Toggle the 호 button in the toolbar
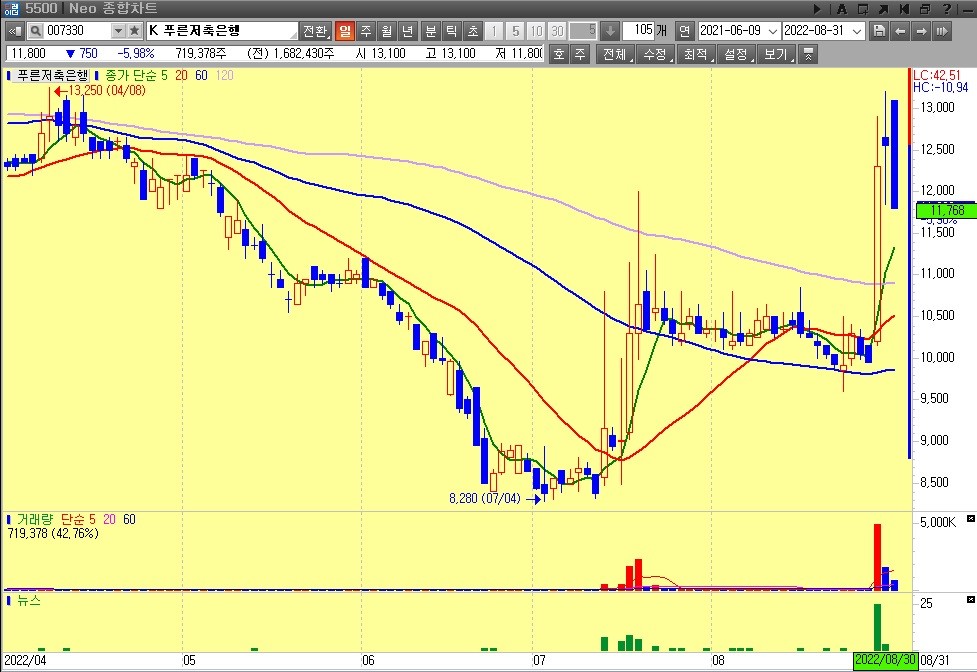The image size is (977, 672). (x=559, y=54)
